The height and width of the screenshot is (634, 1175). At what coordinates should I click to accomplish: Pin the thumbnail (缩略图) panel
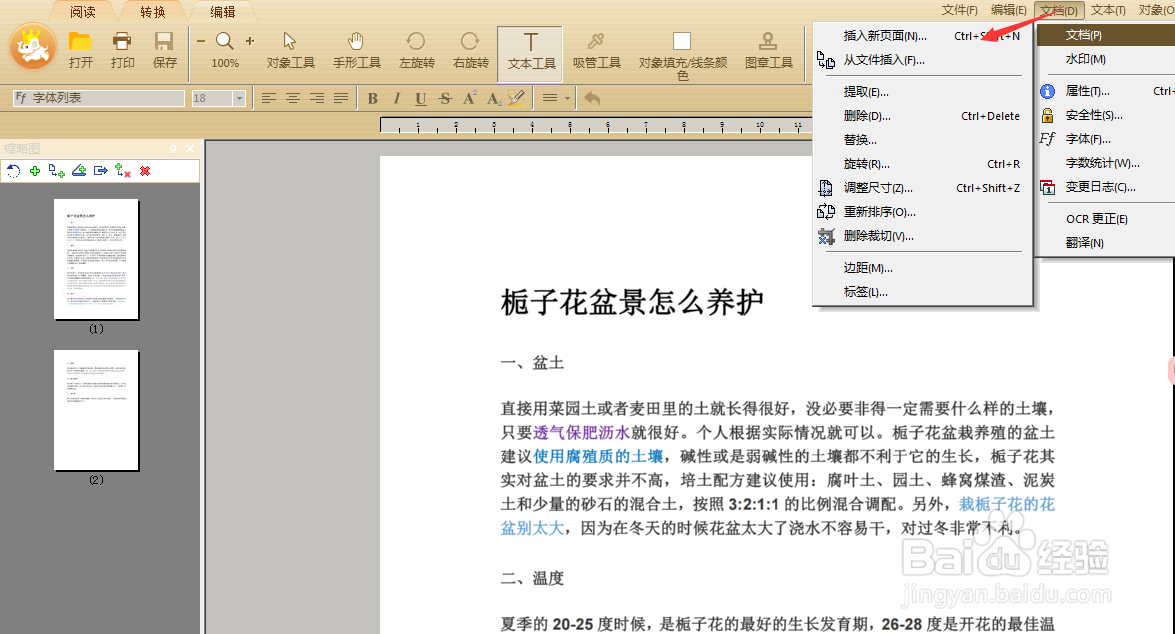click(173, 148)
